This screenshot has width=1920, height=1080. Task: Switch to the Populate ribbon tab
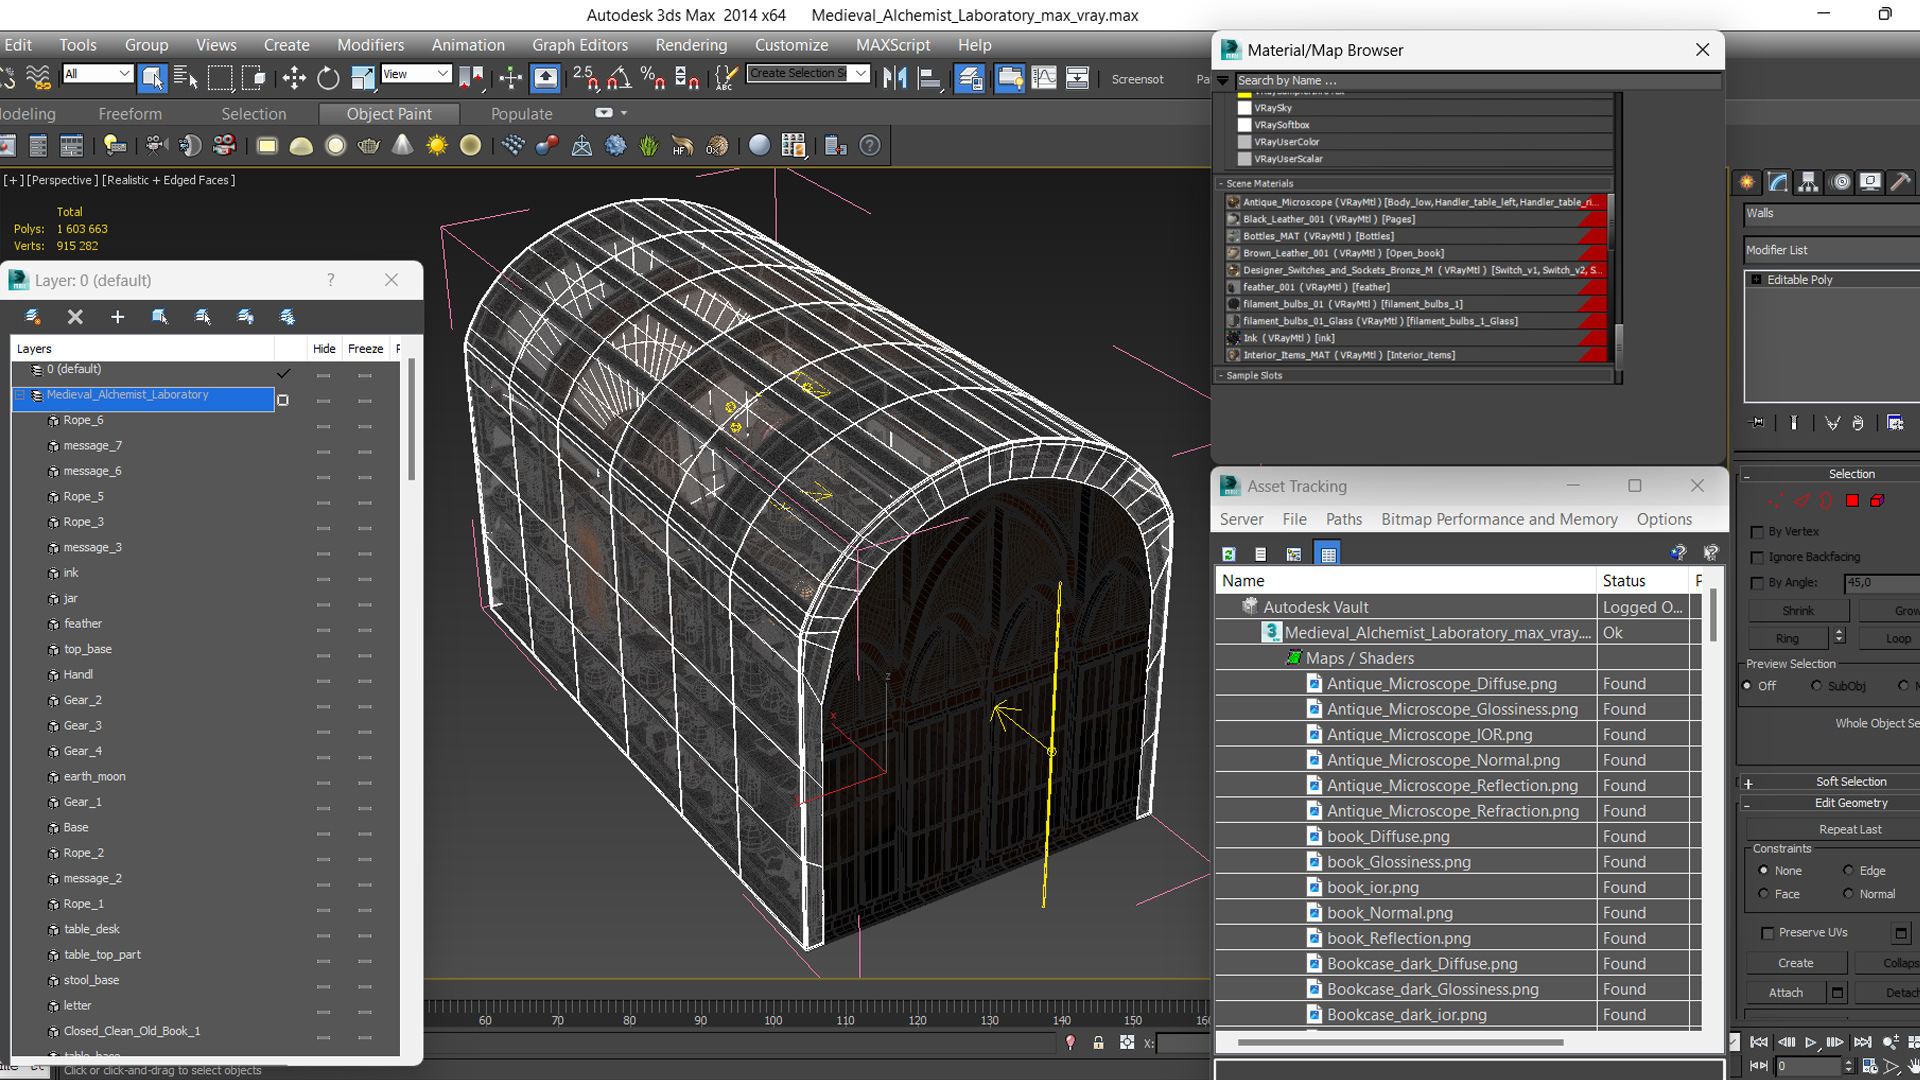(521, 114)
